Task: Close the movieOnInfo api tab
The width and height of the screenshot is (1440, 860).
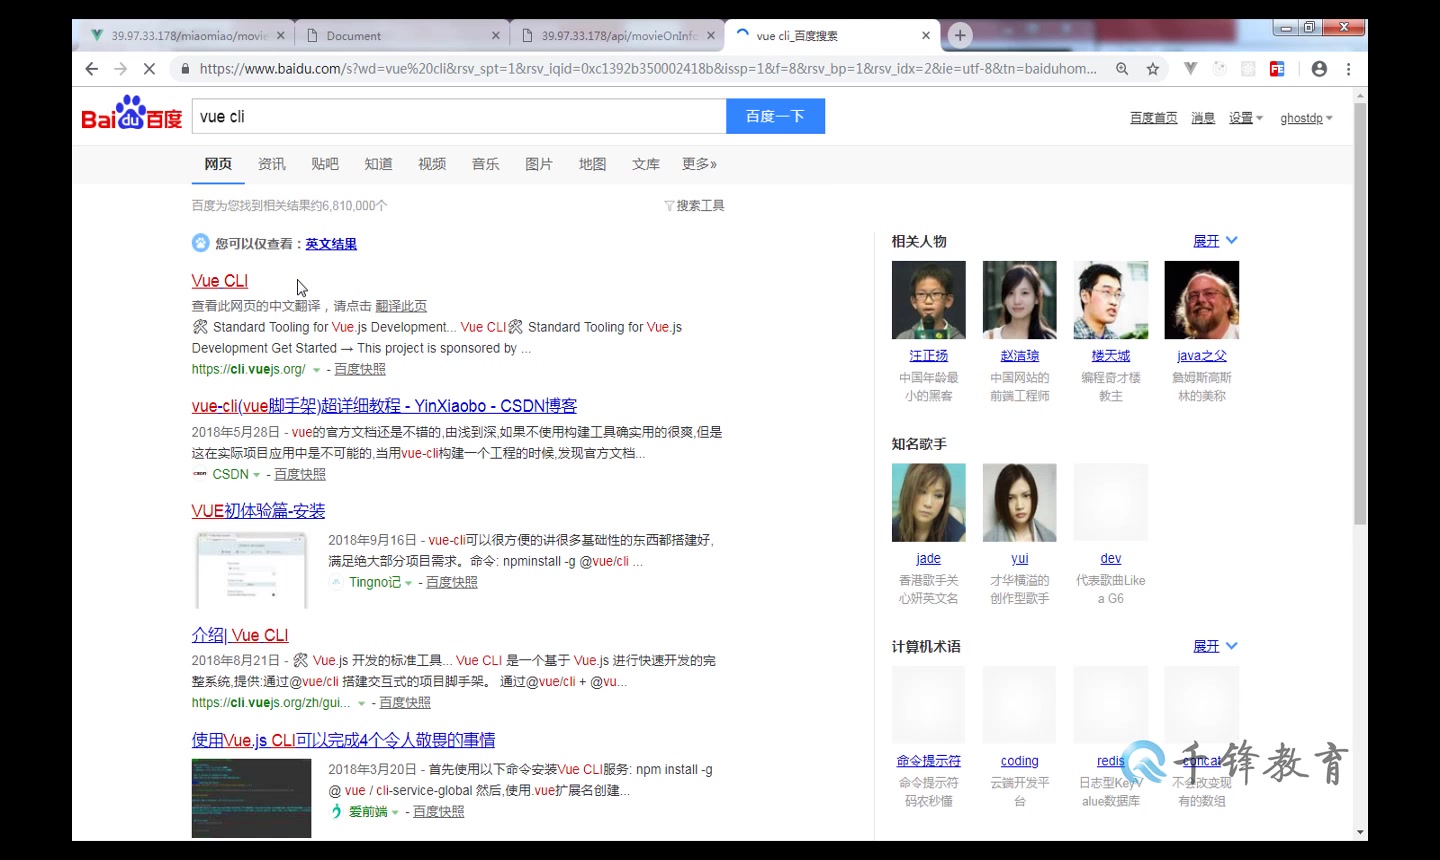Action: [711, 35]
